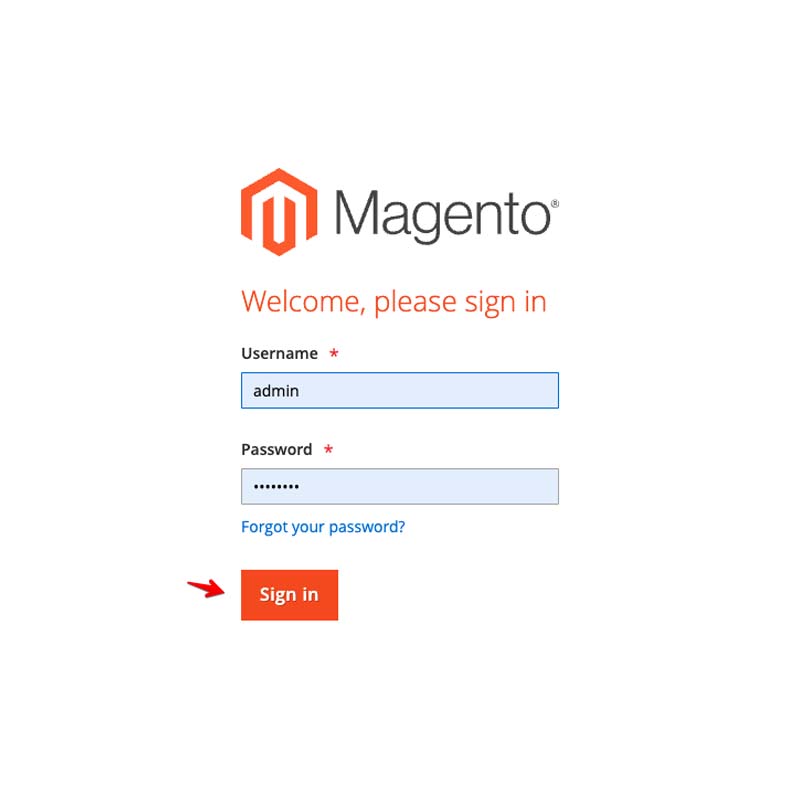This screenshot has height=800, width=800.
Task: Click the red asterisk next to Username
Action: coord(334,353)
